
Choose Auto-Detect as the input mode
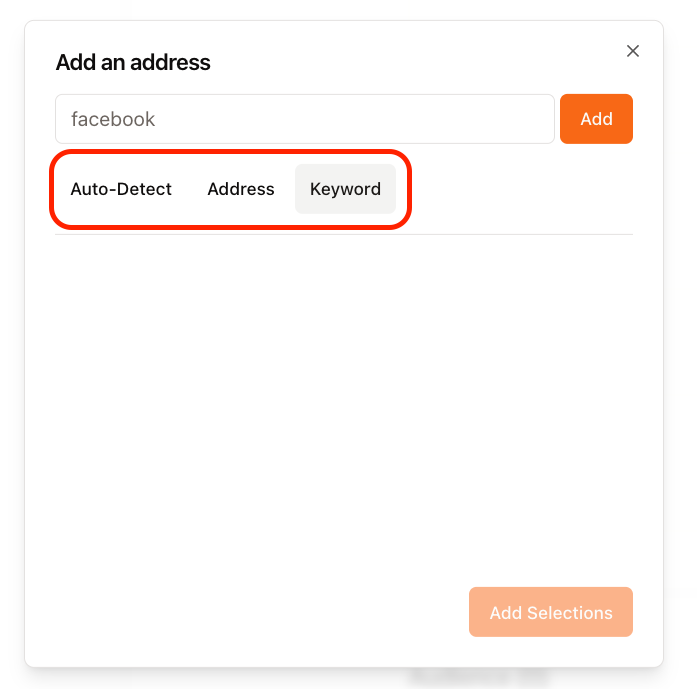click(x=121, y=189)
